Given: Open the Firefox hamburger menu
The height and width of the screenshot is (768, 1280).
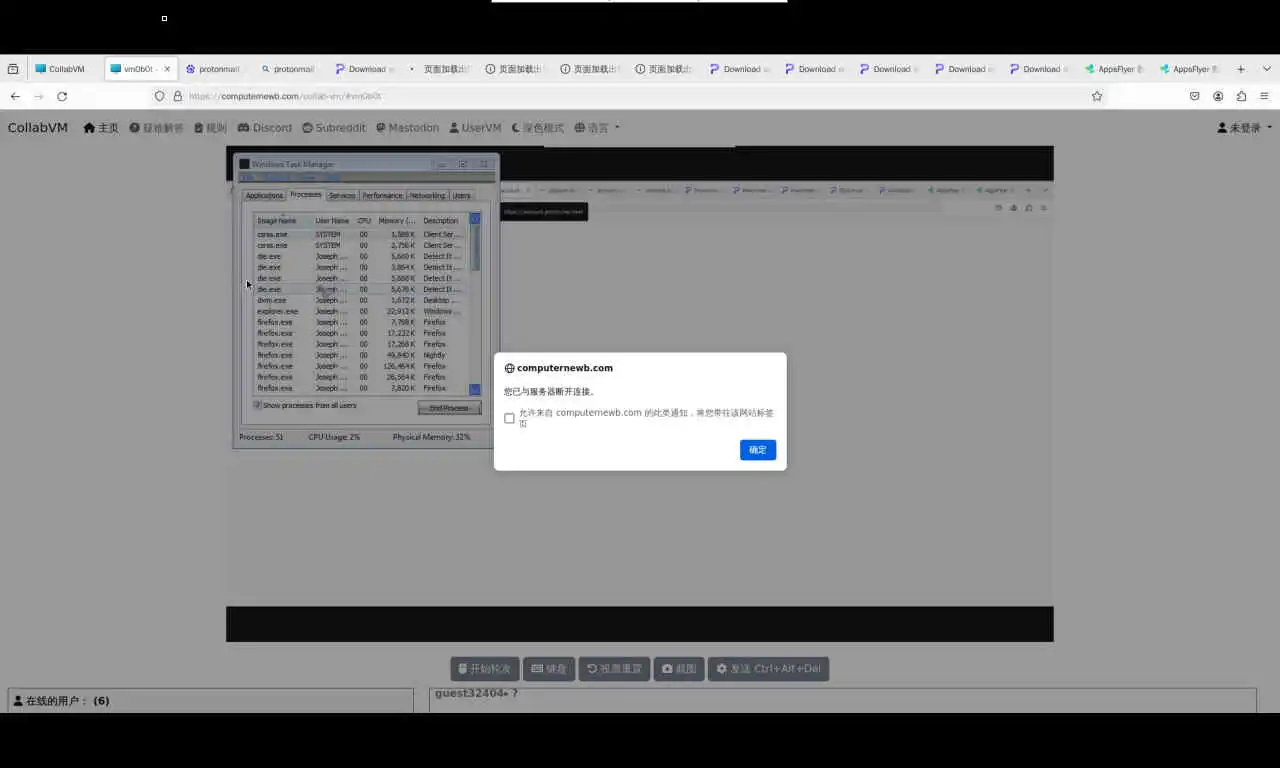Looking at the screenshot, I should [1264, 96].
